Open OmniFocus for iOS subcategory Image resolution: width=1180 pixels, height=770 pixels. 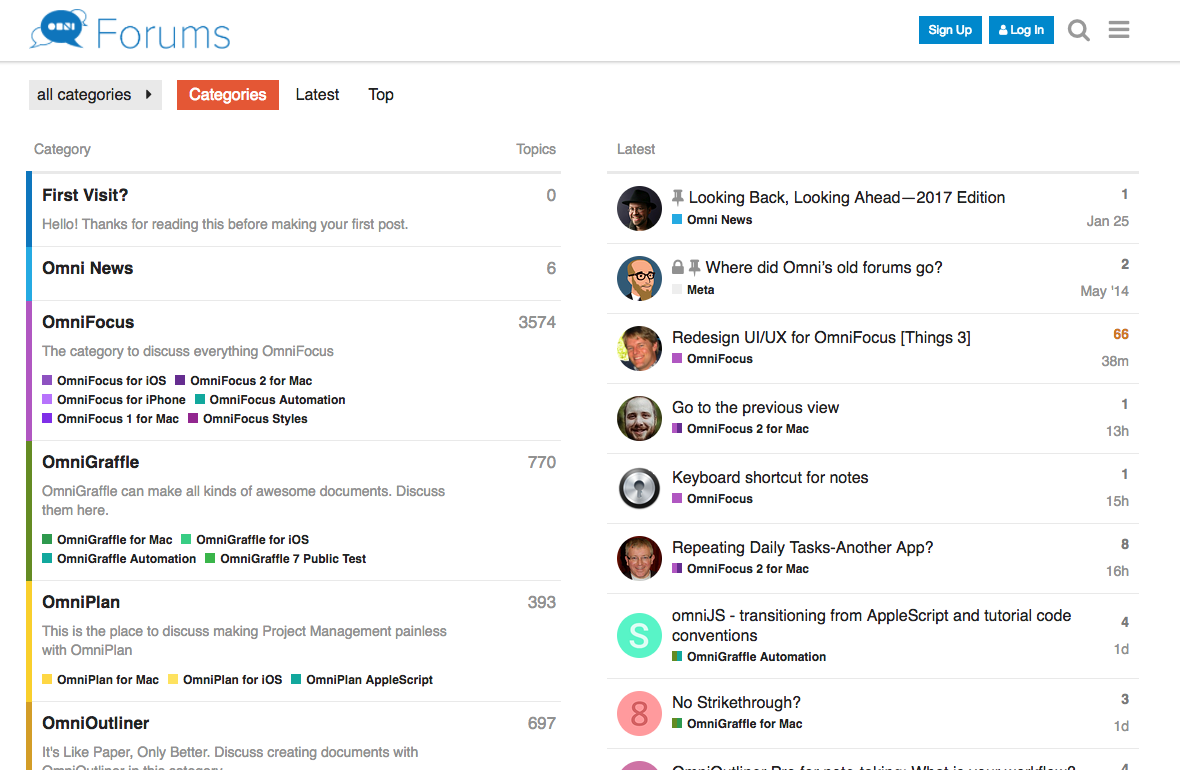click(x=104, y=381)
